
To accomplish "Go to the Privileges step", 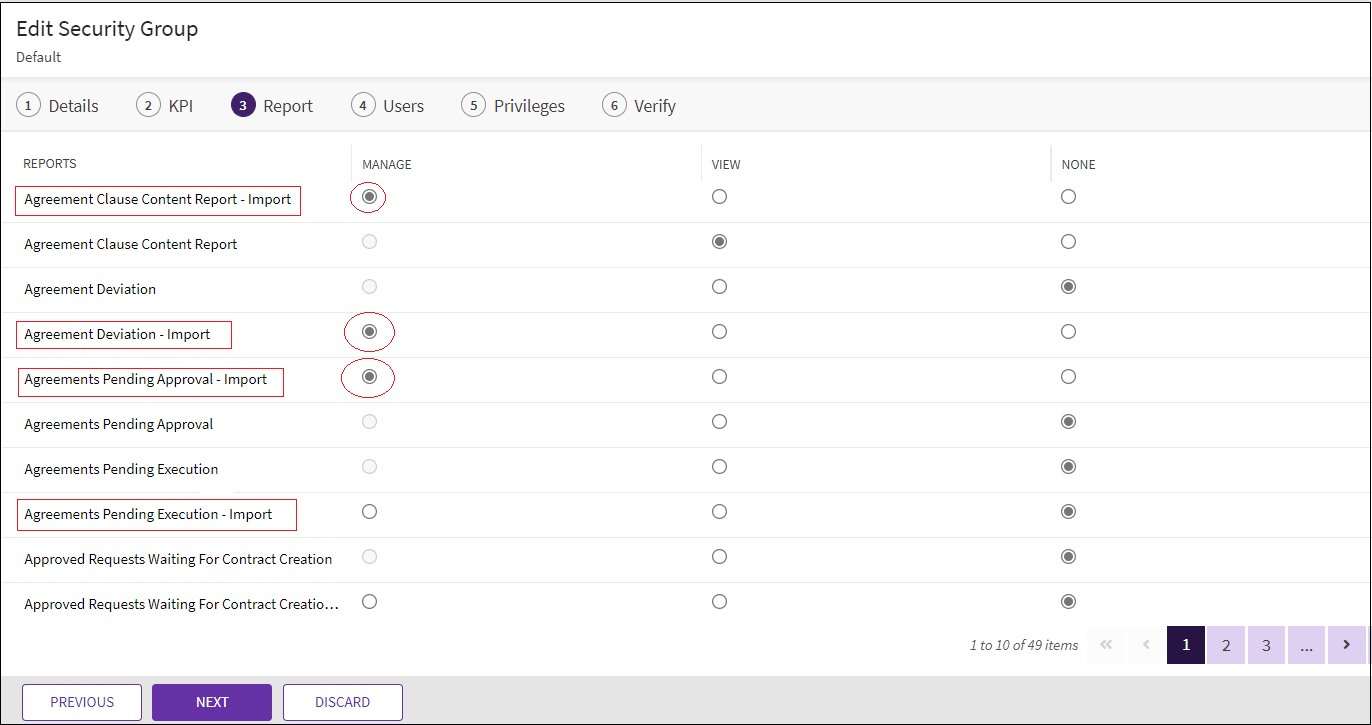I will pyautogui.click(x=514, y=105).
